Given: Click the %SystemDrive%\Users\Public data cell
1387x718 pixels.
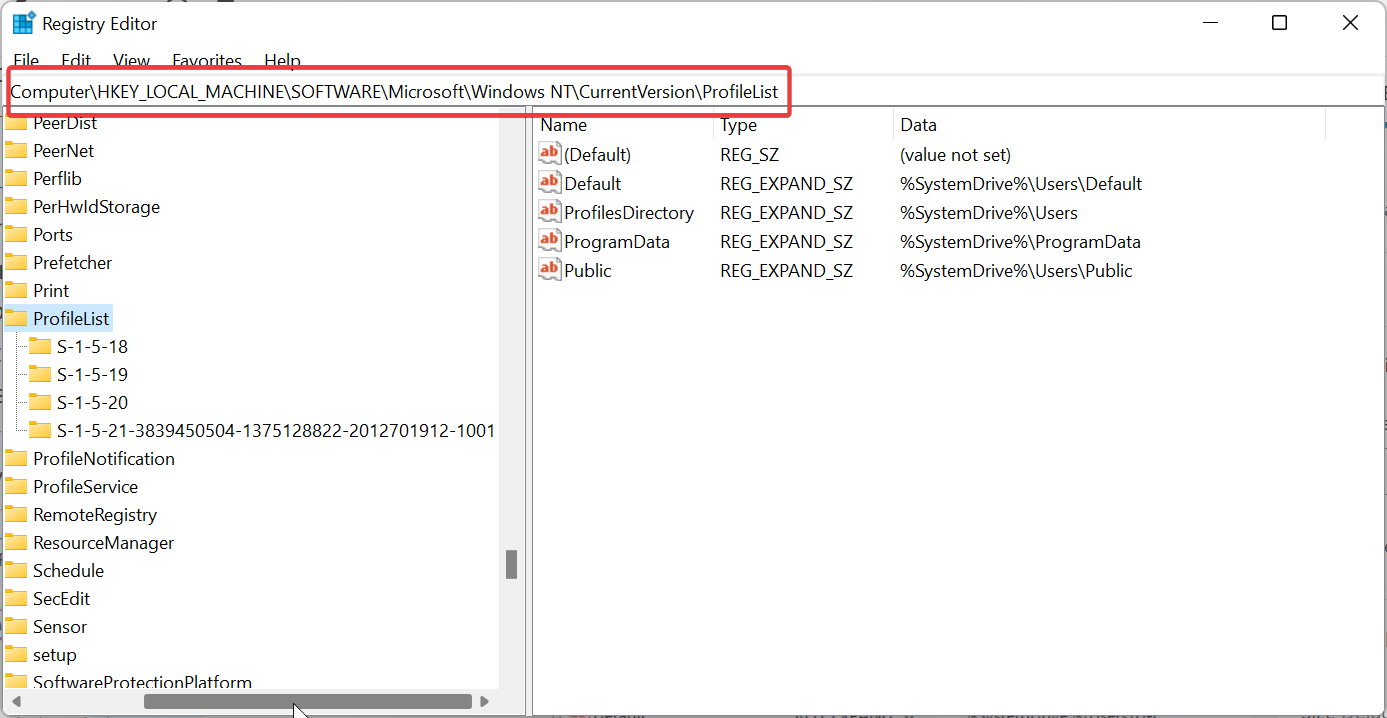Looking at the screenshot, I should pos(1016,271).
